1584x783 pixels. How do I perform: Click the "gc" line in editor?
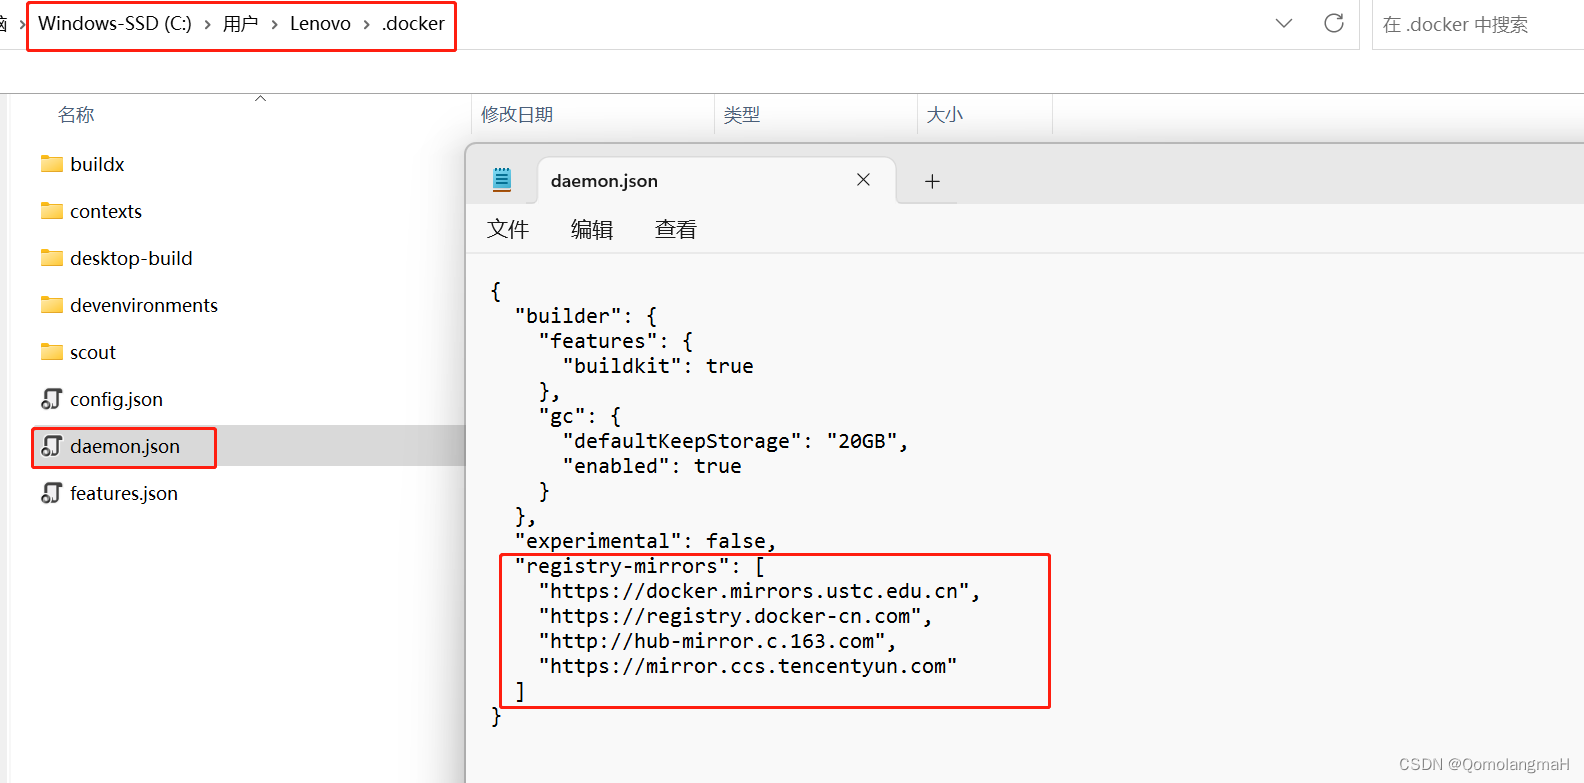(580, 416)
